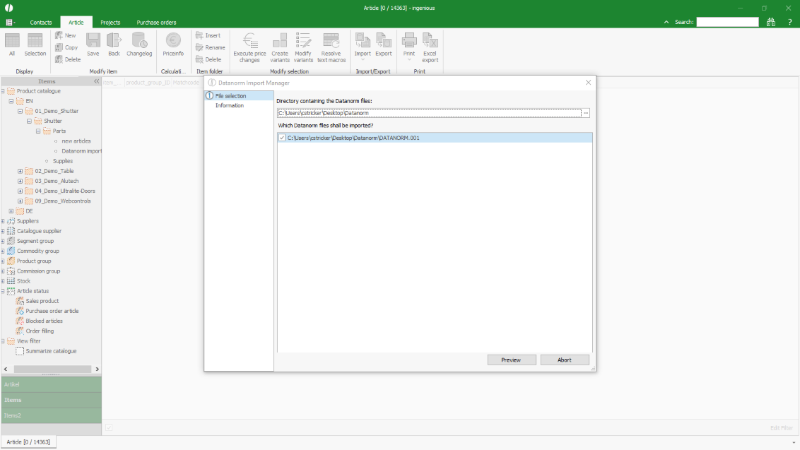The width and height of the screenshot is (800, 450).
Task: Click the Selection display icon
Action: coord(35,44)
